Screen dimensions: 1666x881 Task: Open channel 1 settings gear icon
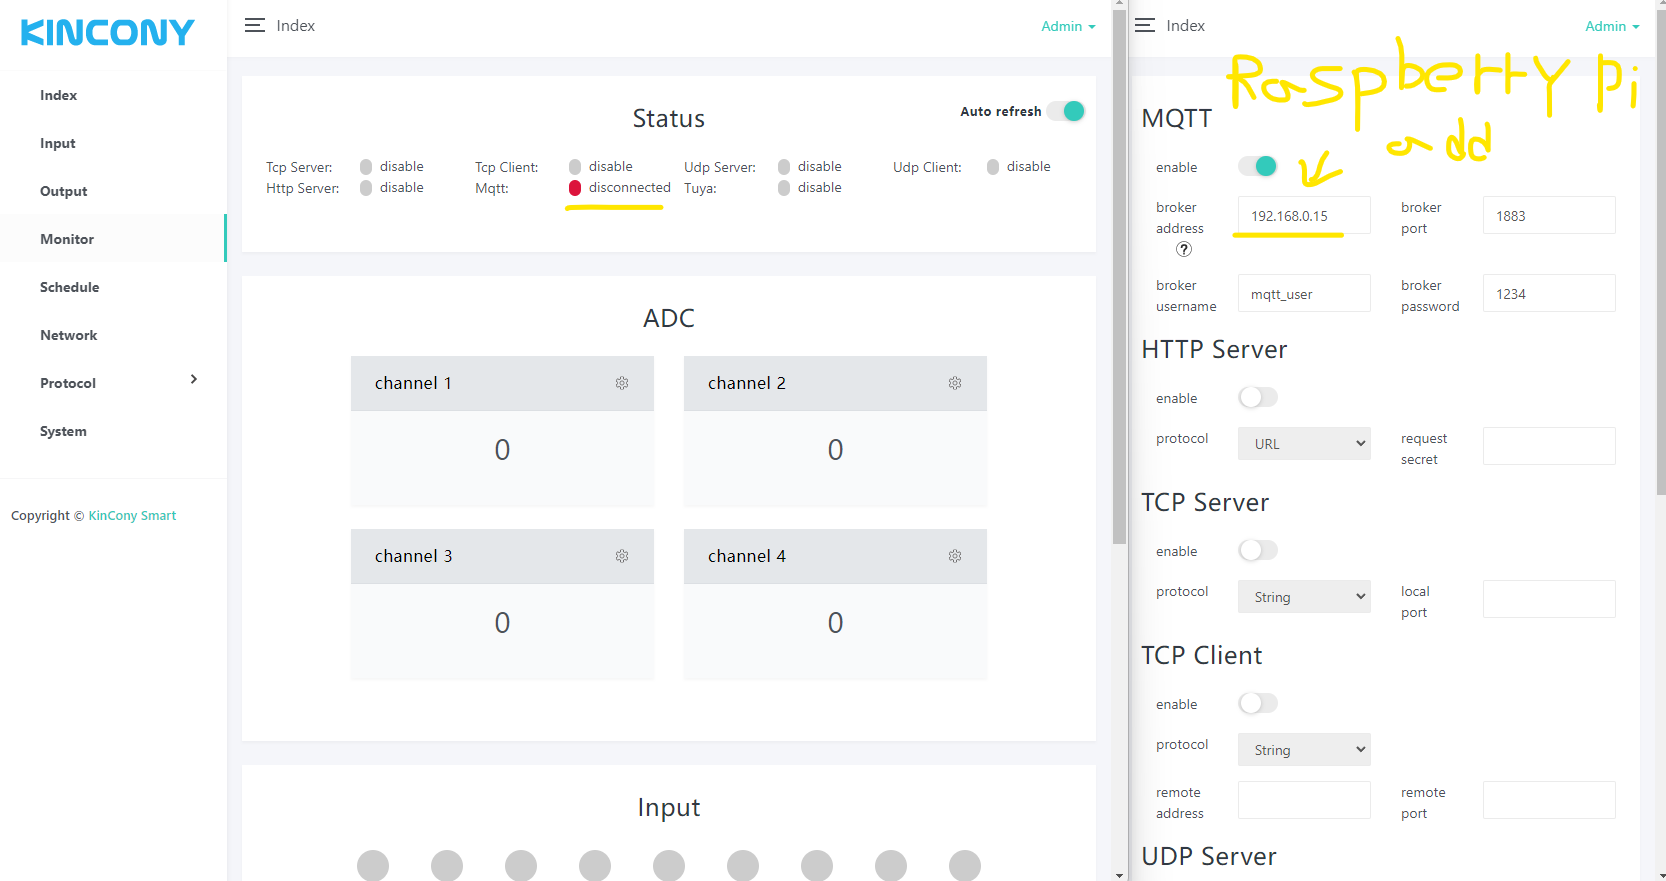(x=622, y=383)
